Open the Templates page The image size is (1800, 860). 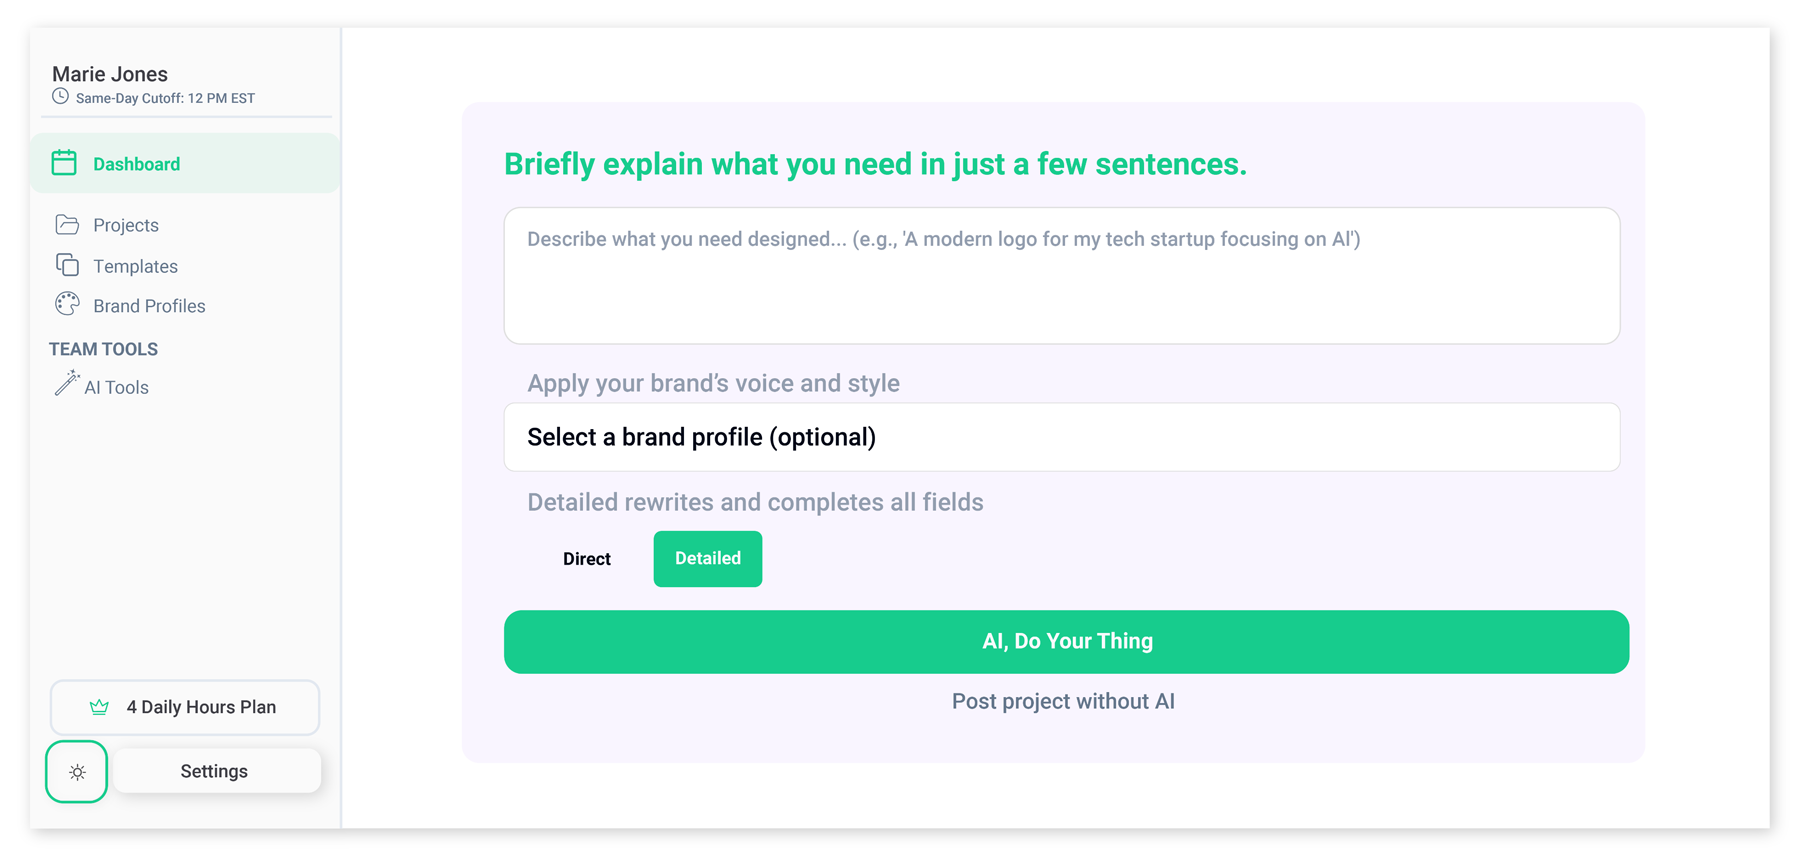135,265
